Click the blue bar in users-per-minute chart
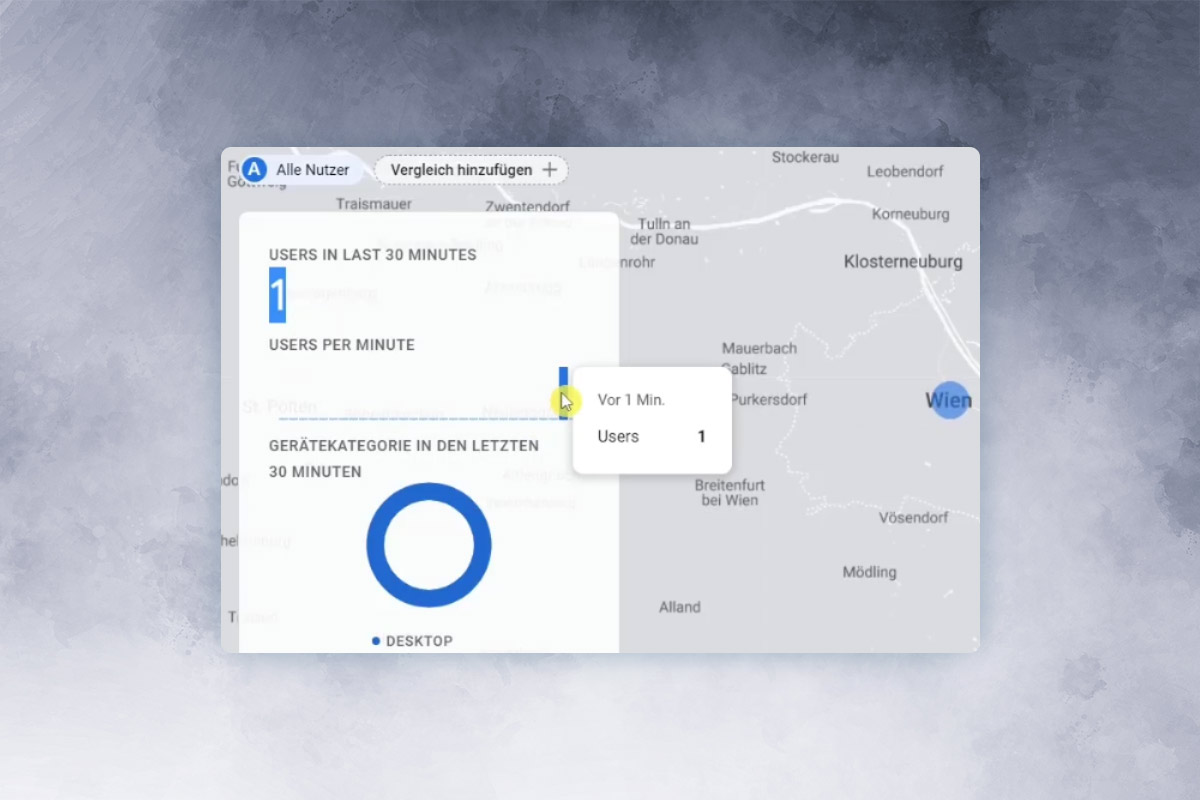 pyautogui.click(x=563, y=392)
